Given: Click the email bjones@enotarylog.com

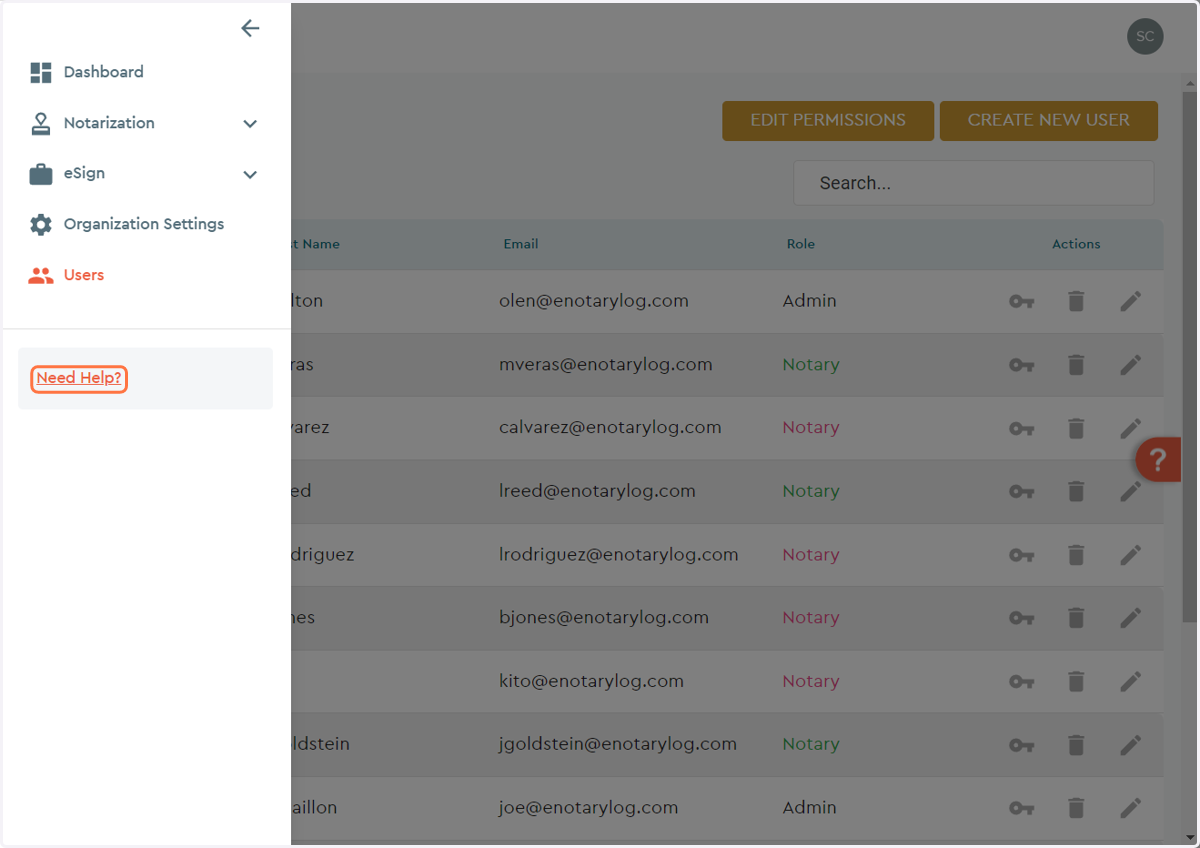Looking at the screenshot, I should [x=604, y=618].
